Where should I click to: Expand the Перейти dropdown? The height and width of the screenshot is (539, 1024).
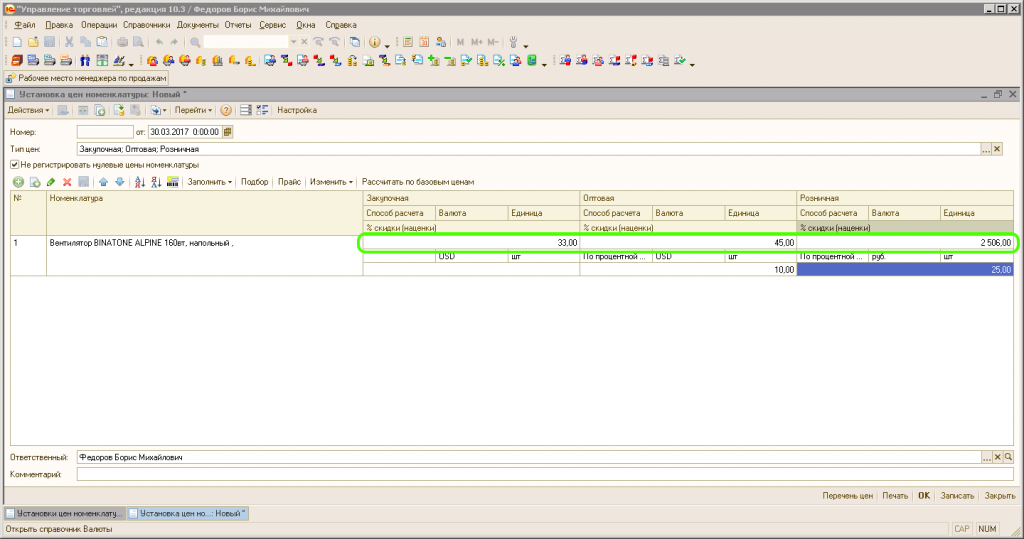coord(193,110)
